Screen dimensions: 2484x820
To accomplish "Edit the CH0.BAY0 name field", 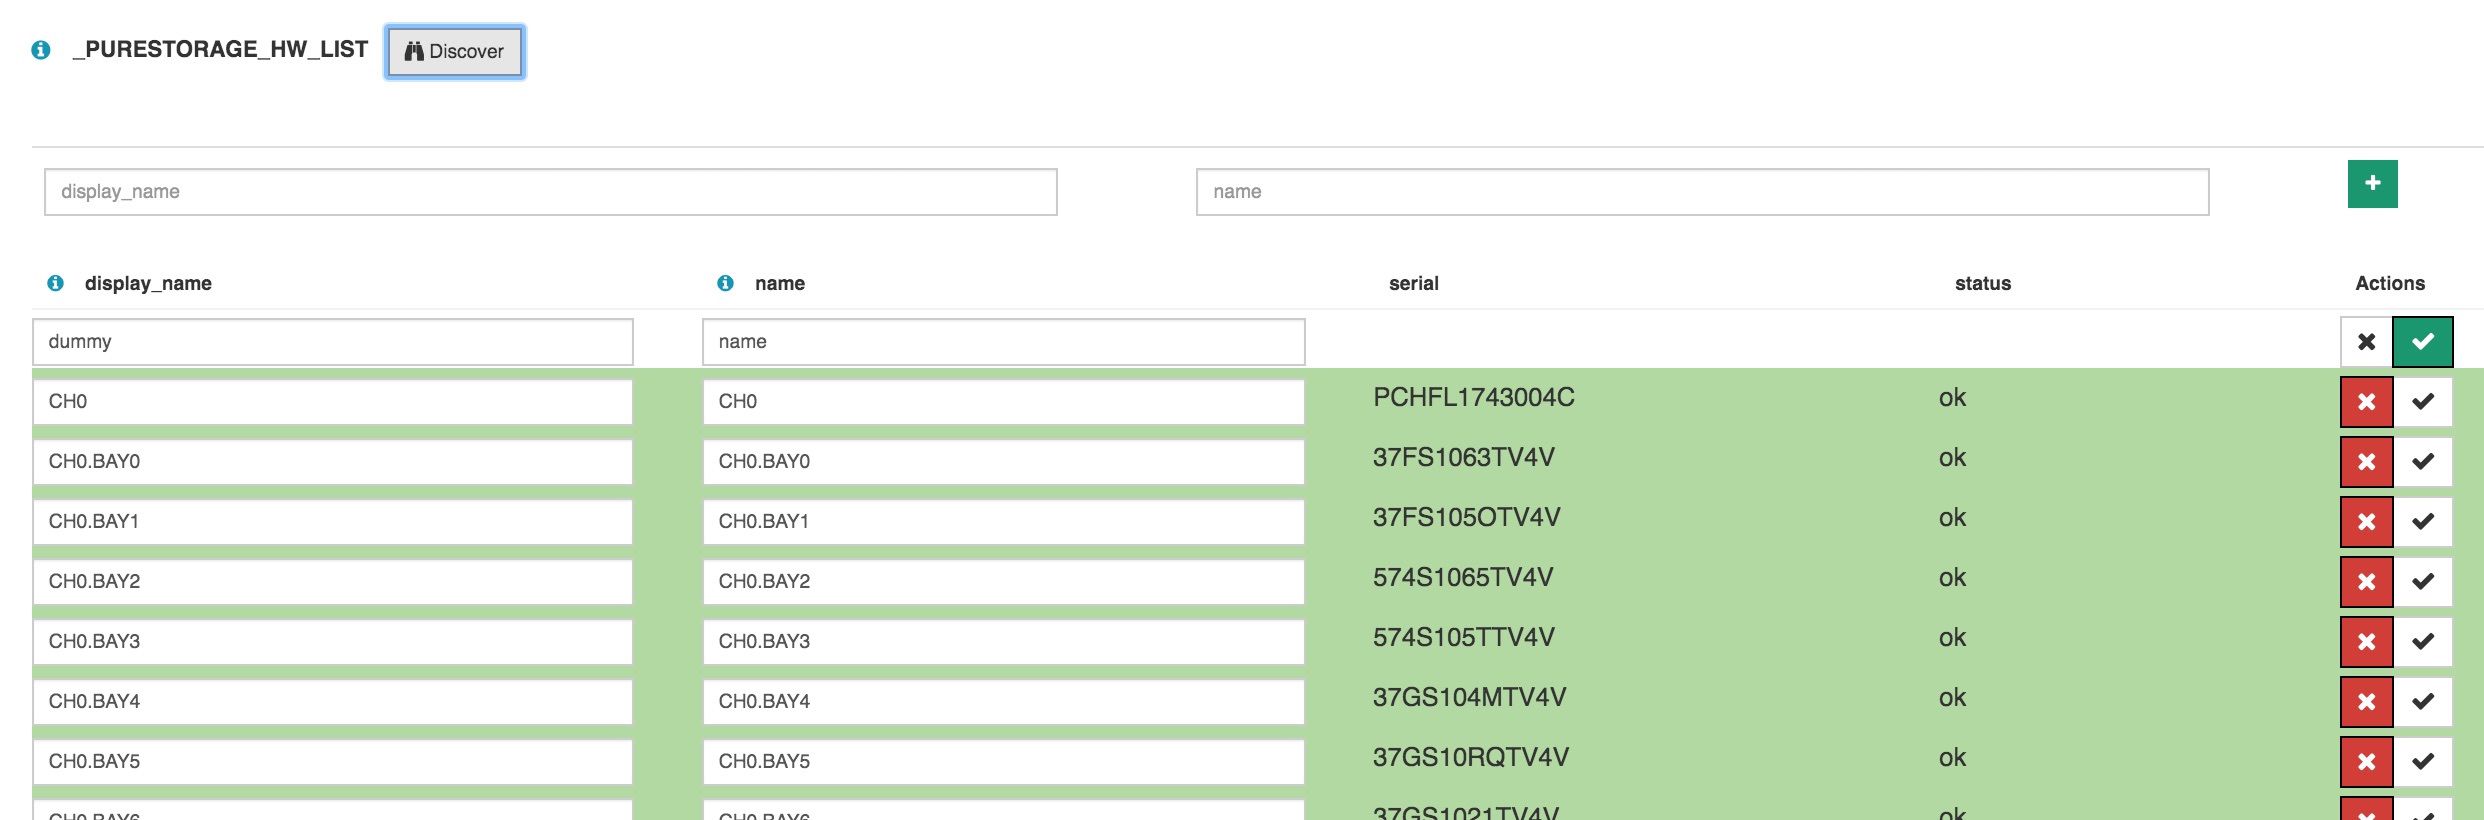I will coord(1004,462).
